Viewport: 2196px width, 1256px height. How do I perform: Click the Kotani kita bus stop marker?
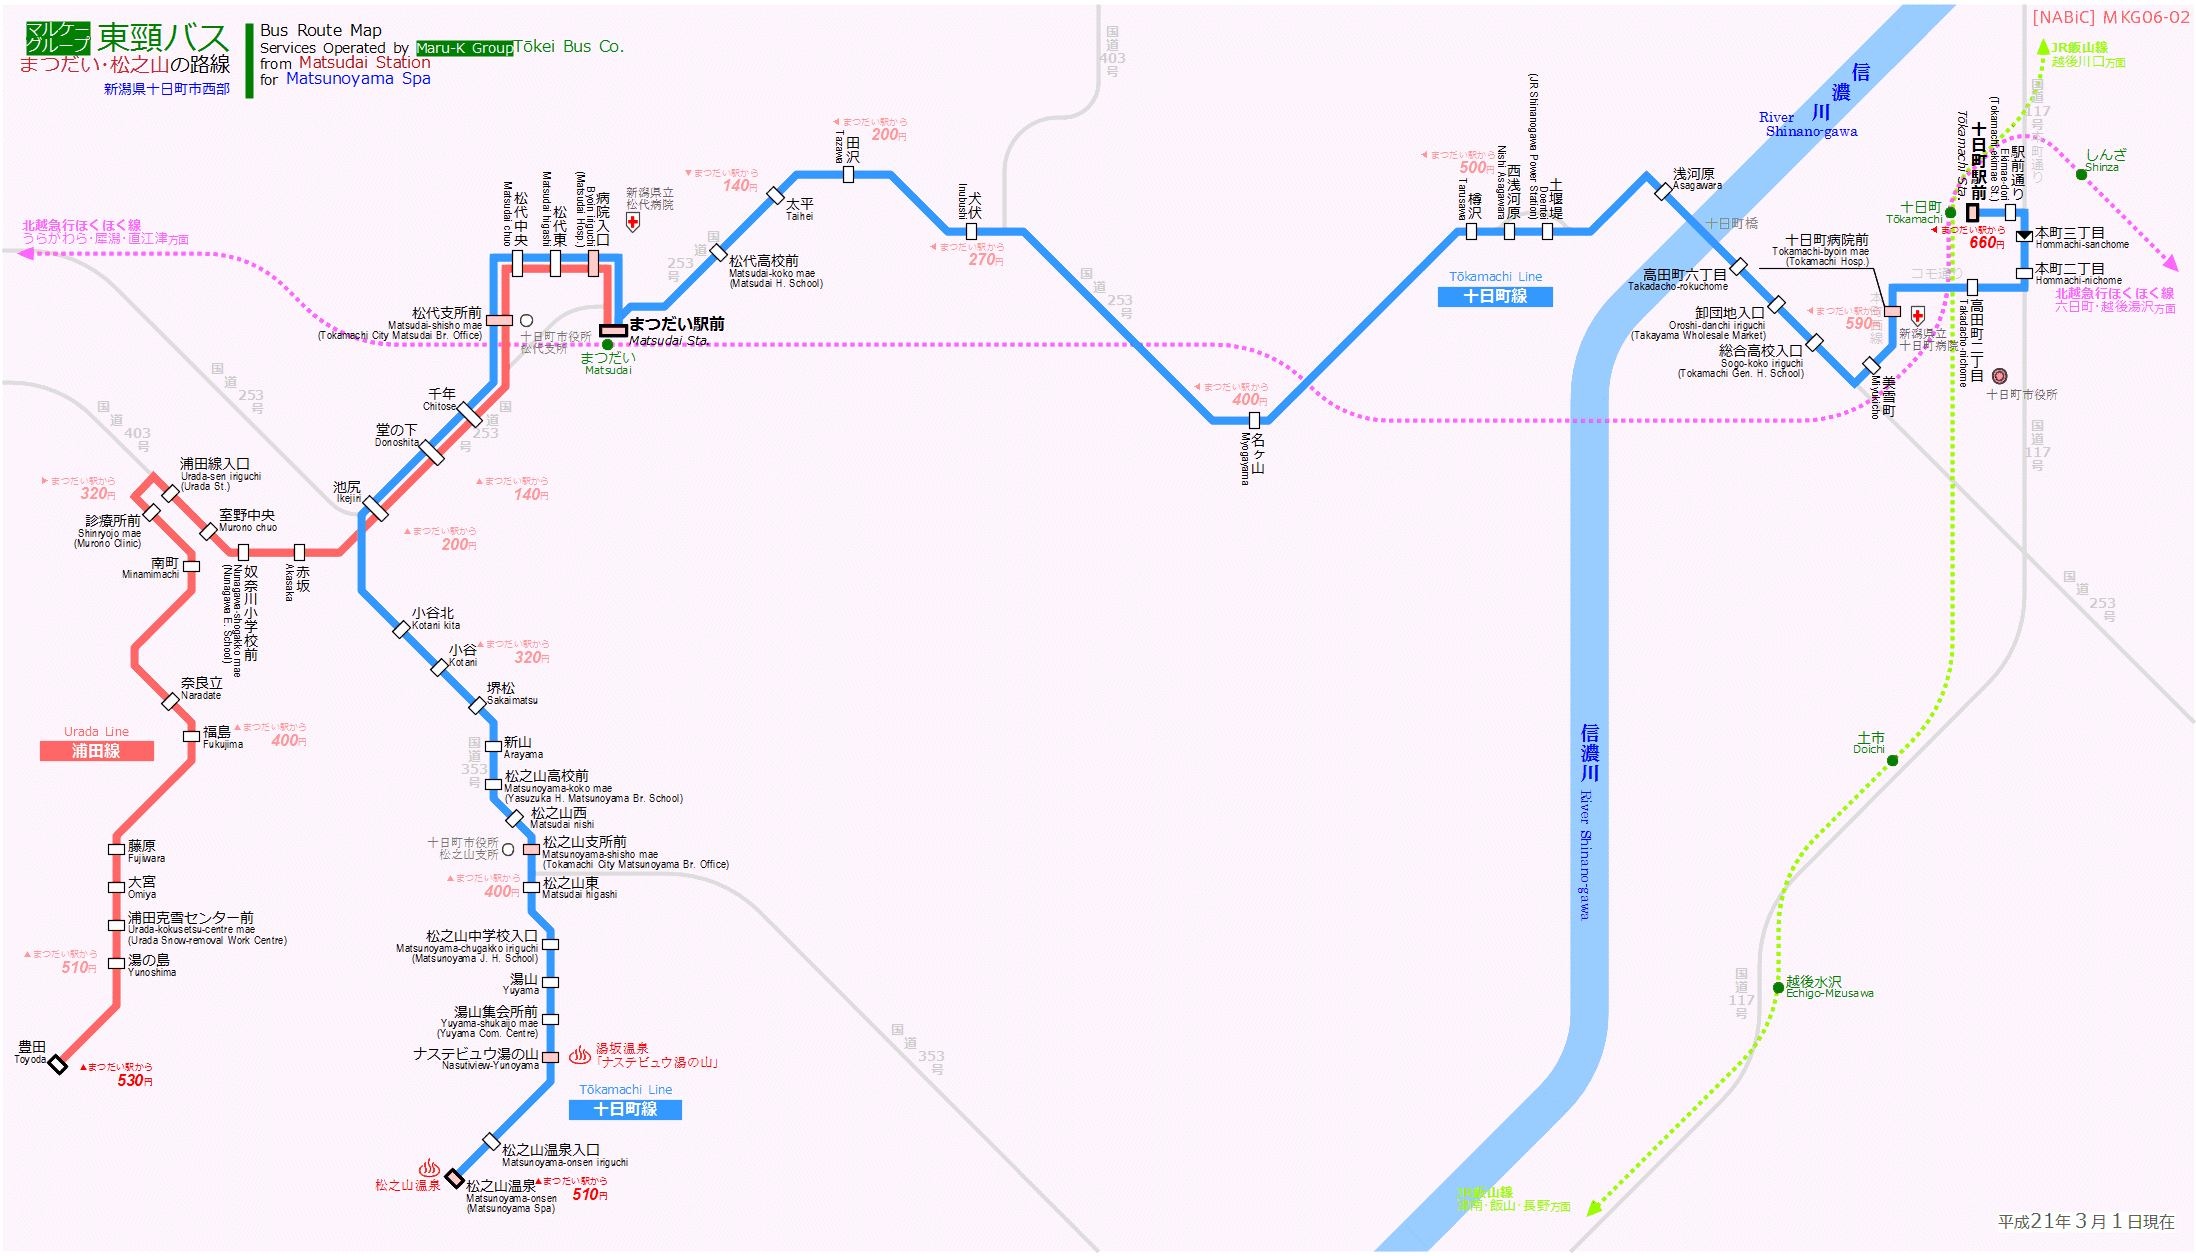[x=401, y=629]
